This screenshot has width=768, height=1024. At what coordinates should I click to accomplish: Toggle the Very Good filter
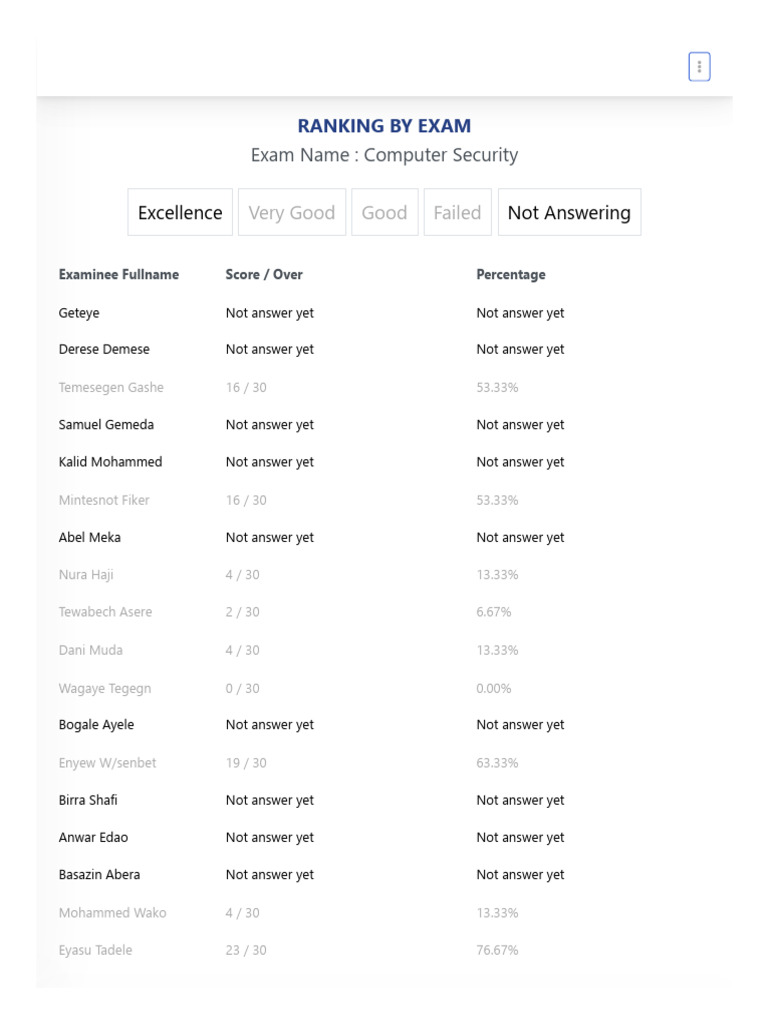(291, 212)
